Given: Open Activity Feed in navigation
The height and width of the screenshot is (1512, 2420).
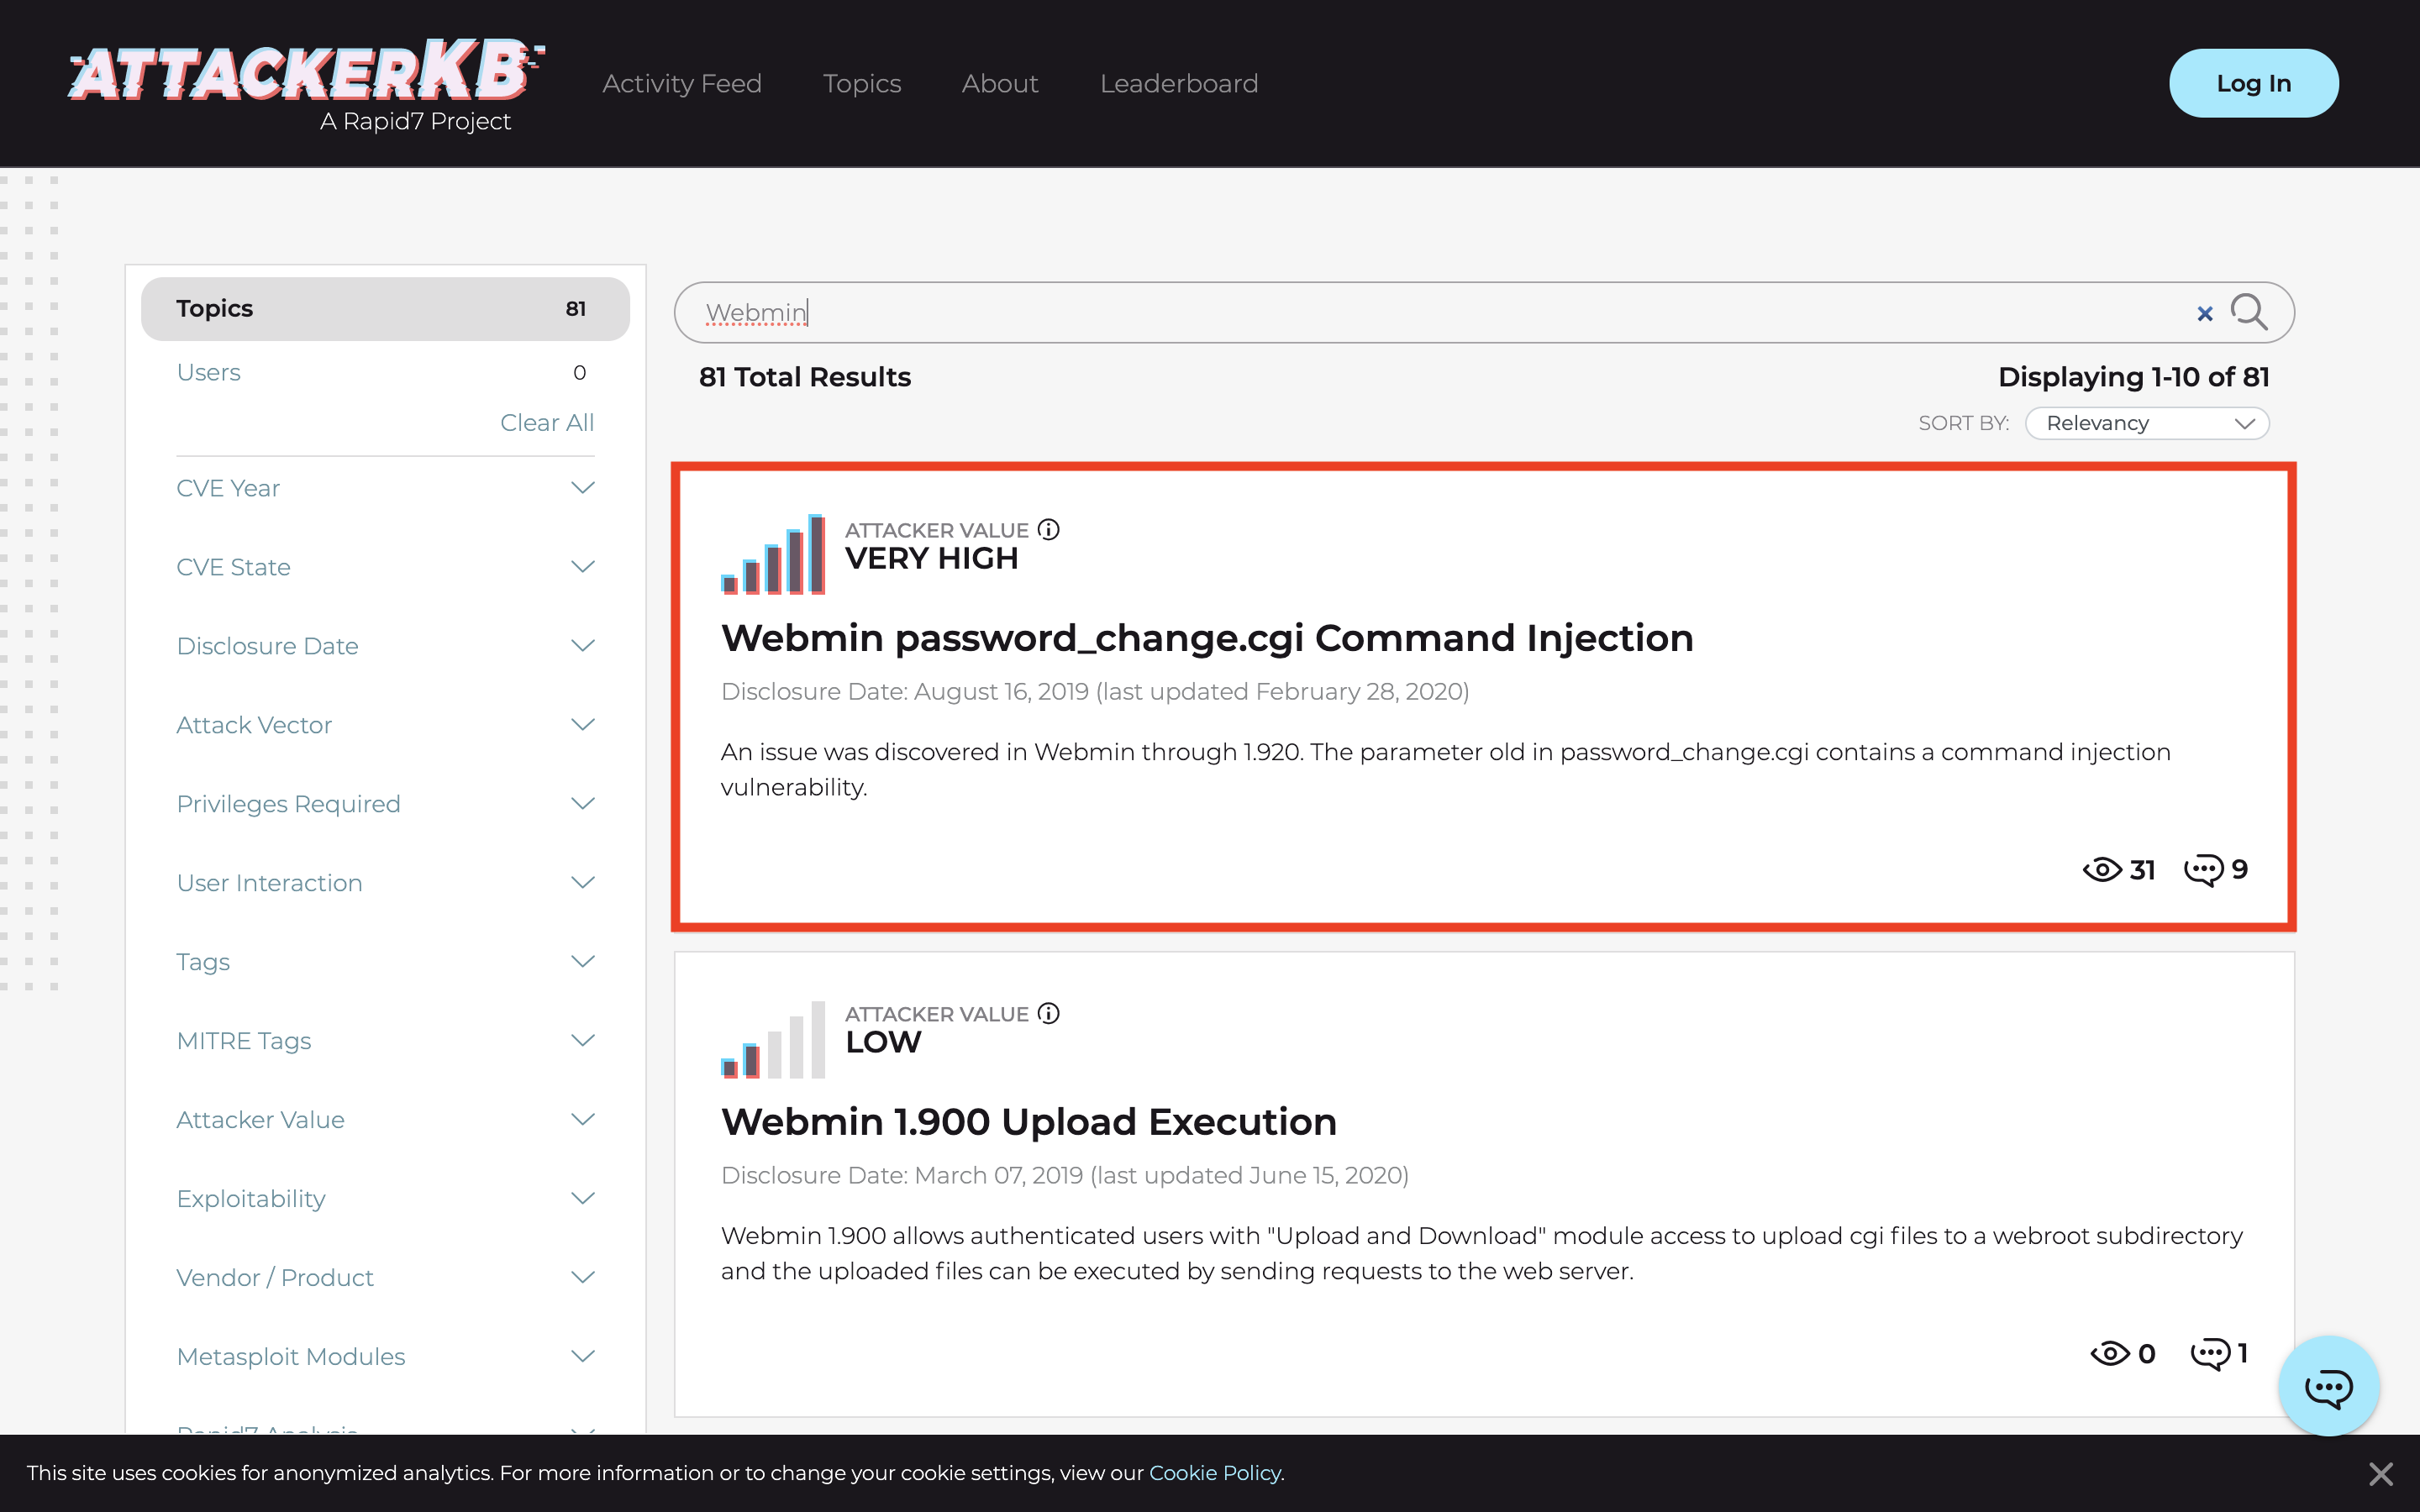Looking at the screenshot, I should (682, 84).
